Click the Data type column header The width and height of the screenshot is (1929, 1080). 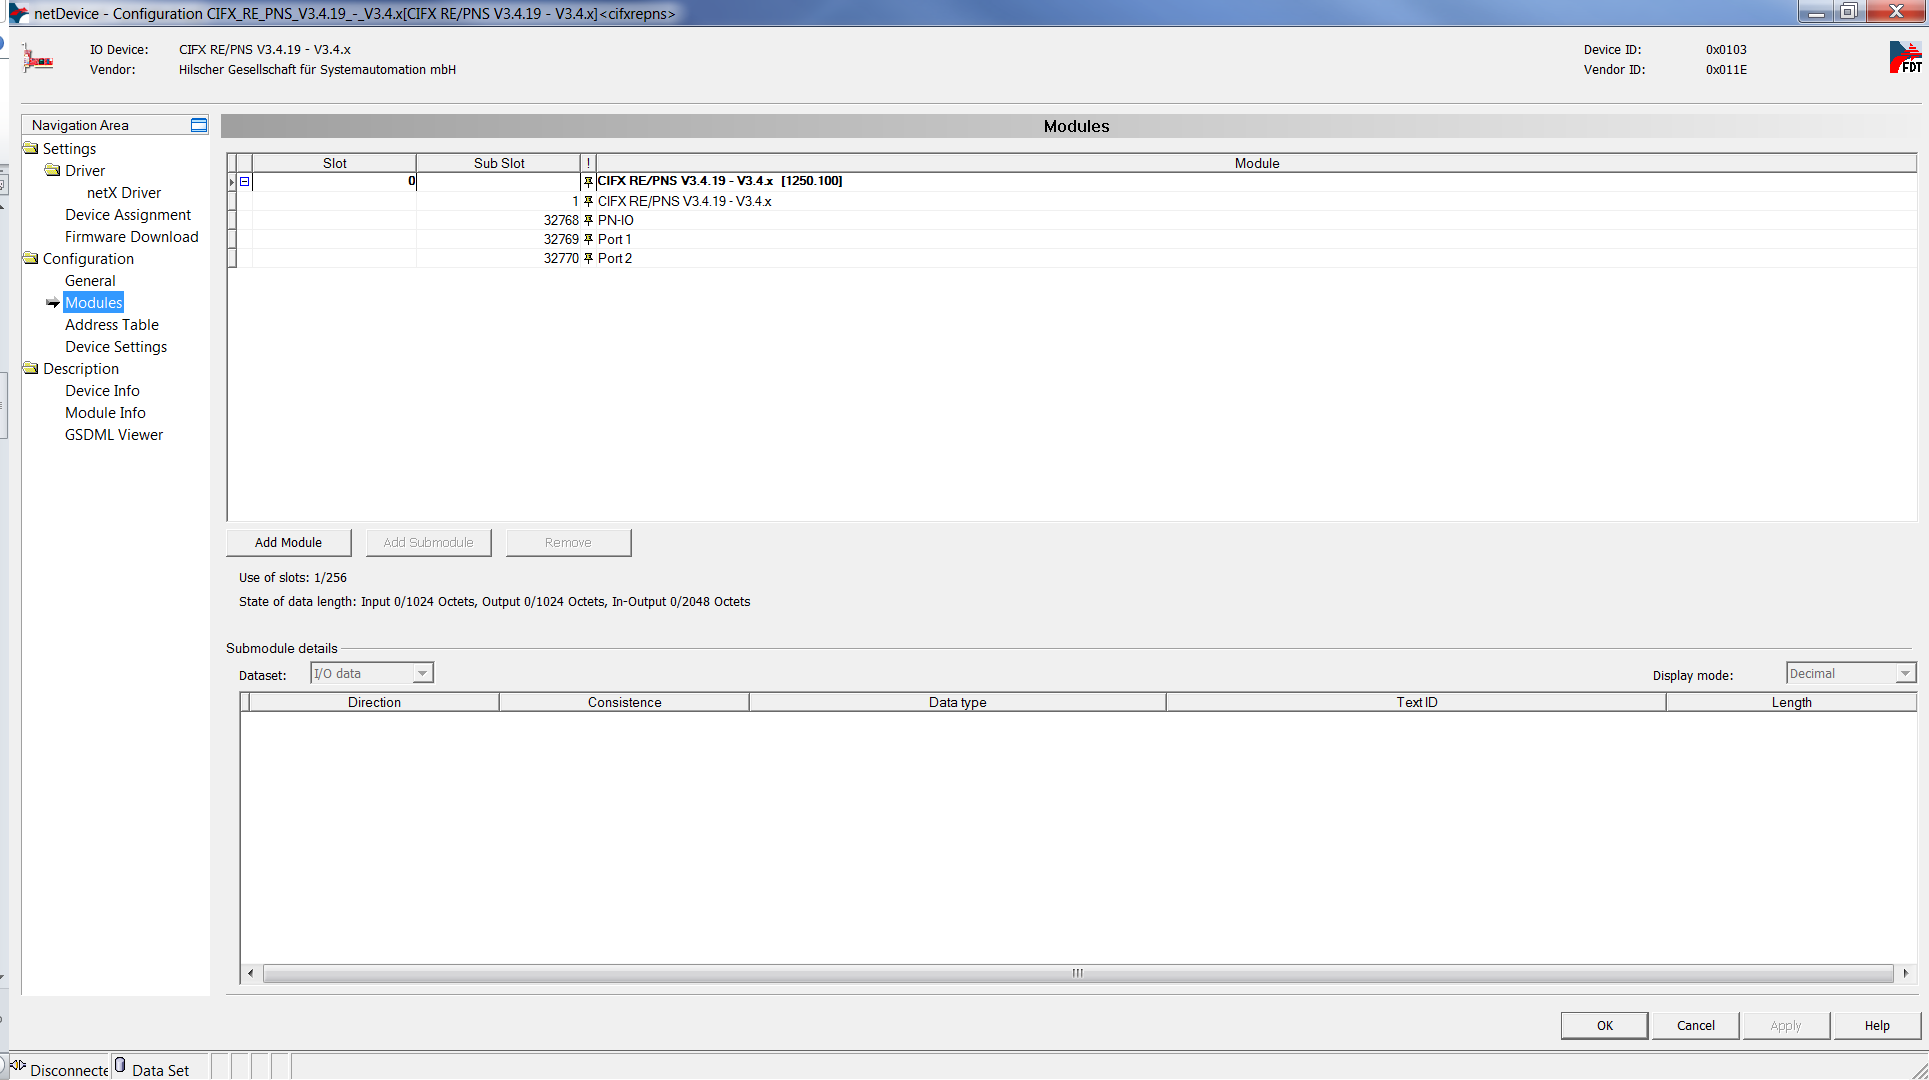coord(957,702)
